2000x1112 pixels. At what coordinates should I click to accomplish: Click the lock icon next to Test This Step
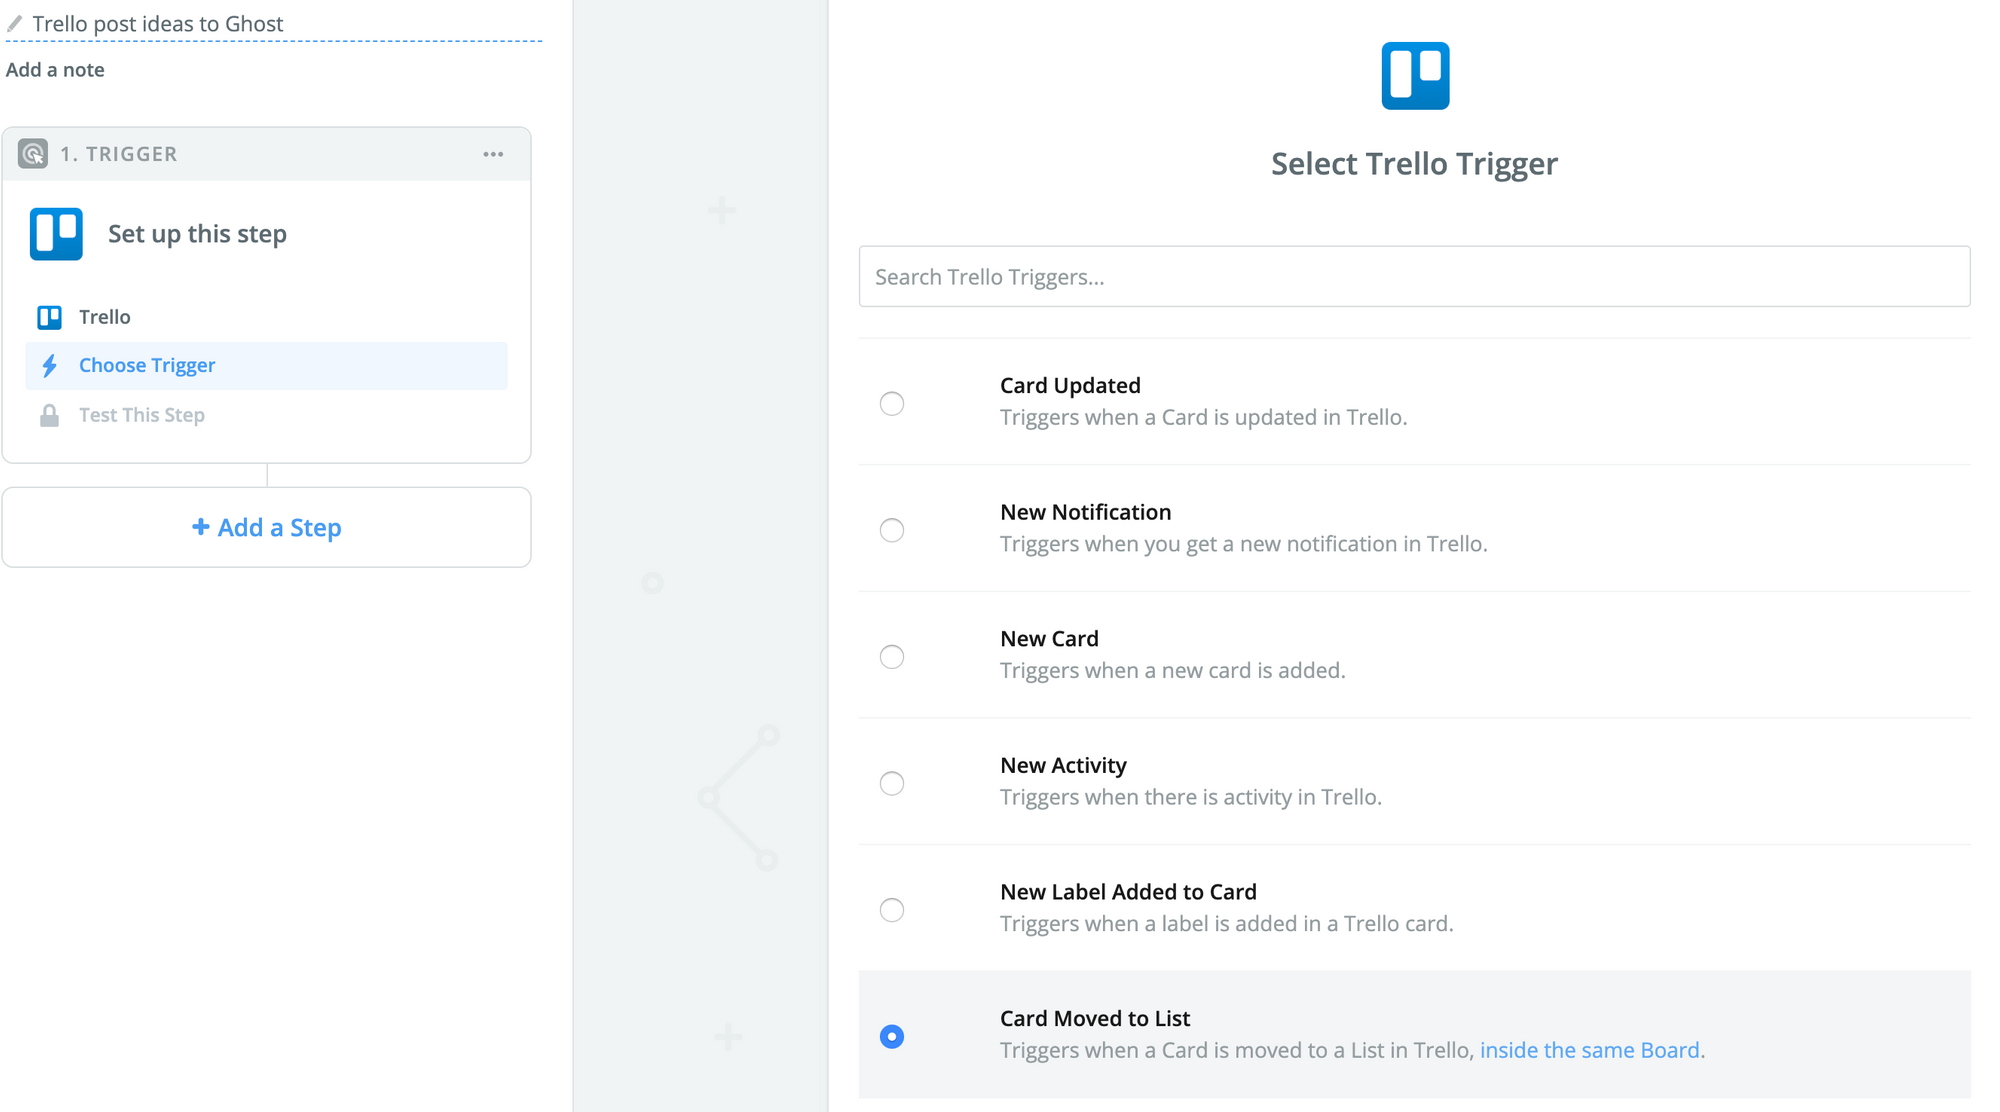tap(49, 415)
